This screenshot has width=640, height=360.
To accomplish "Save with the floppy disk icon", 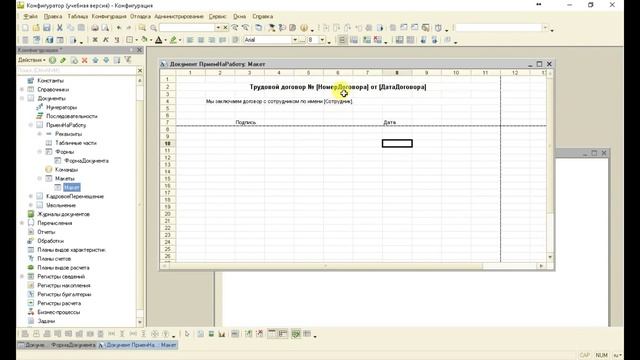I will pos(47,28).
